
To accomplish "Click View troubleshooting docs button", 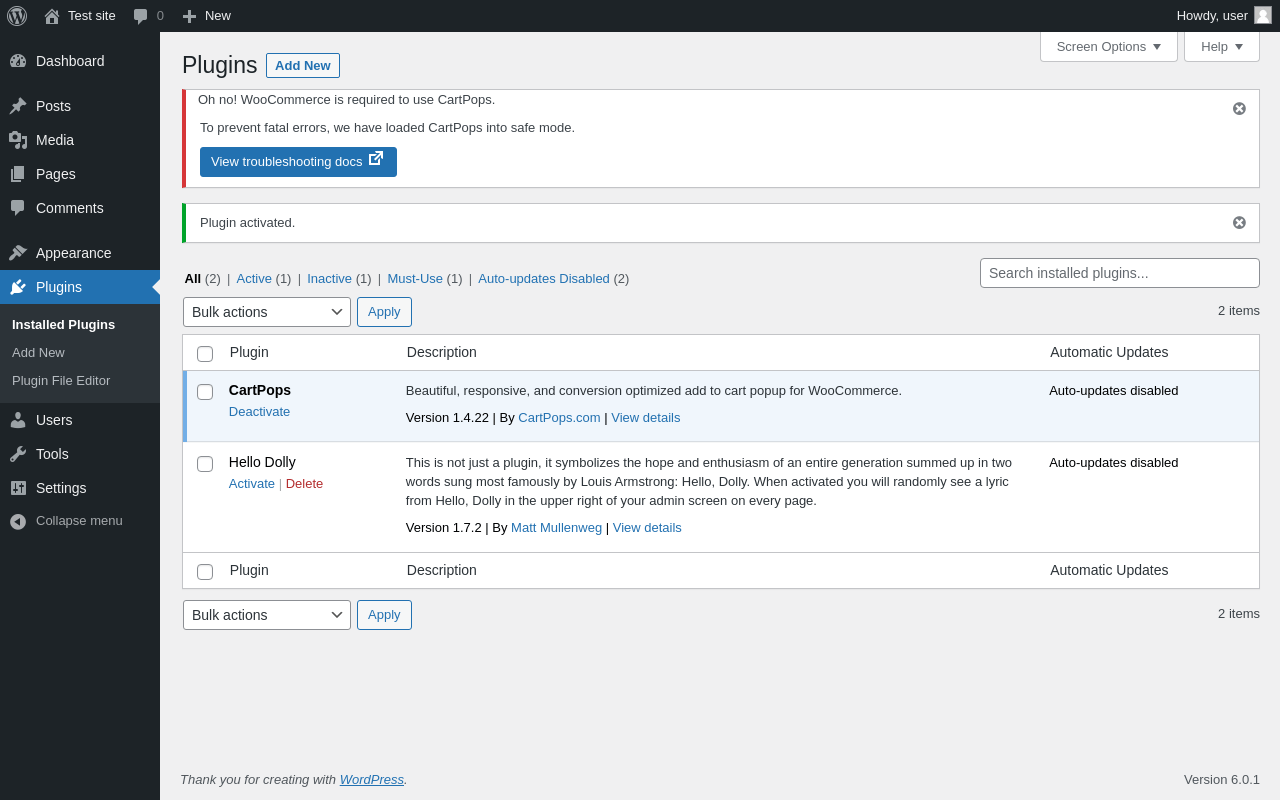I will pos(298,162).
